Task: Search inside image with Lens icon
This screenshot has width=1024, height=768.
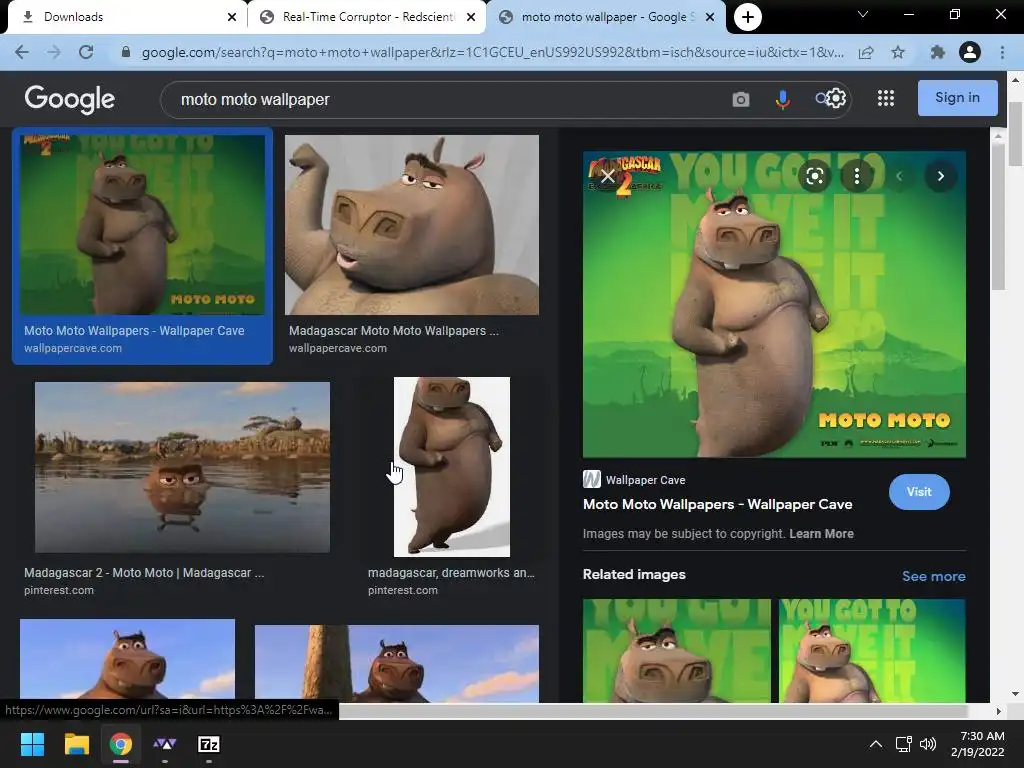Action: (x=814, y=176)
